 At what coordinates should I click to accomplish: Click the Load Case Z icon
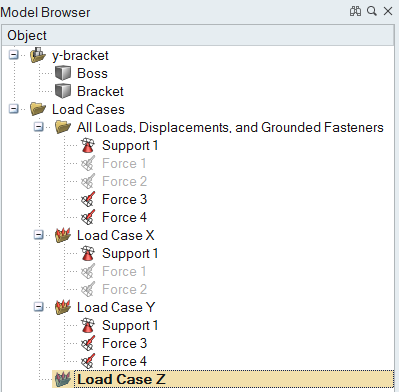pyautogui.click(x=63, y=379)
